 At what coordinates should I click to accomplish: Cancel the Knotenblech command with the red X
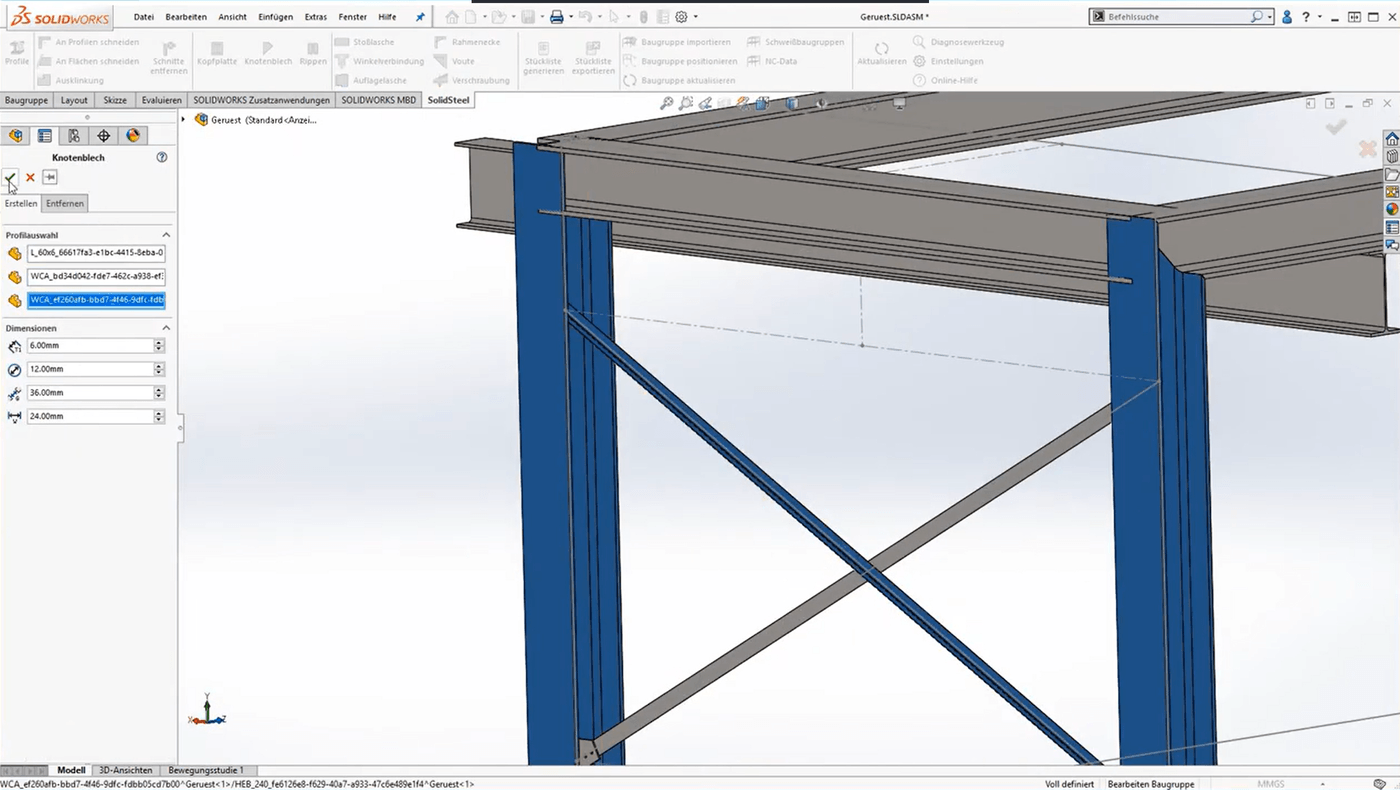tap(29, 177)
